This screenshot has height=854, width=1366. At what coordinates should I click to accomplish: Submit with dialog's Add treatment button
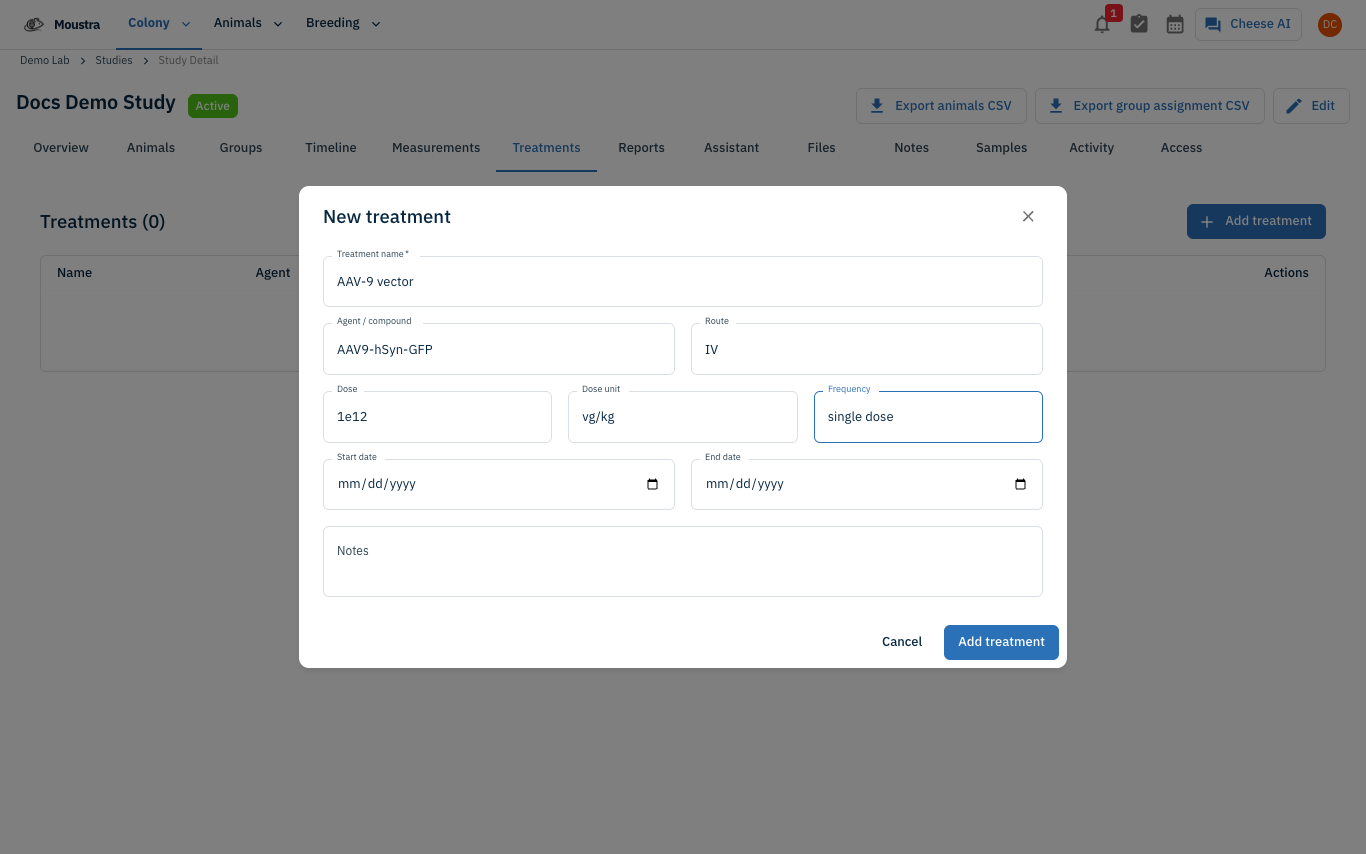[x=1001, y=642]
